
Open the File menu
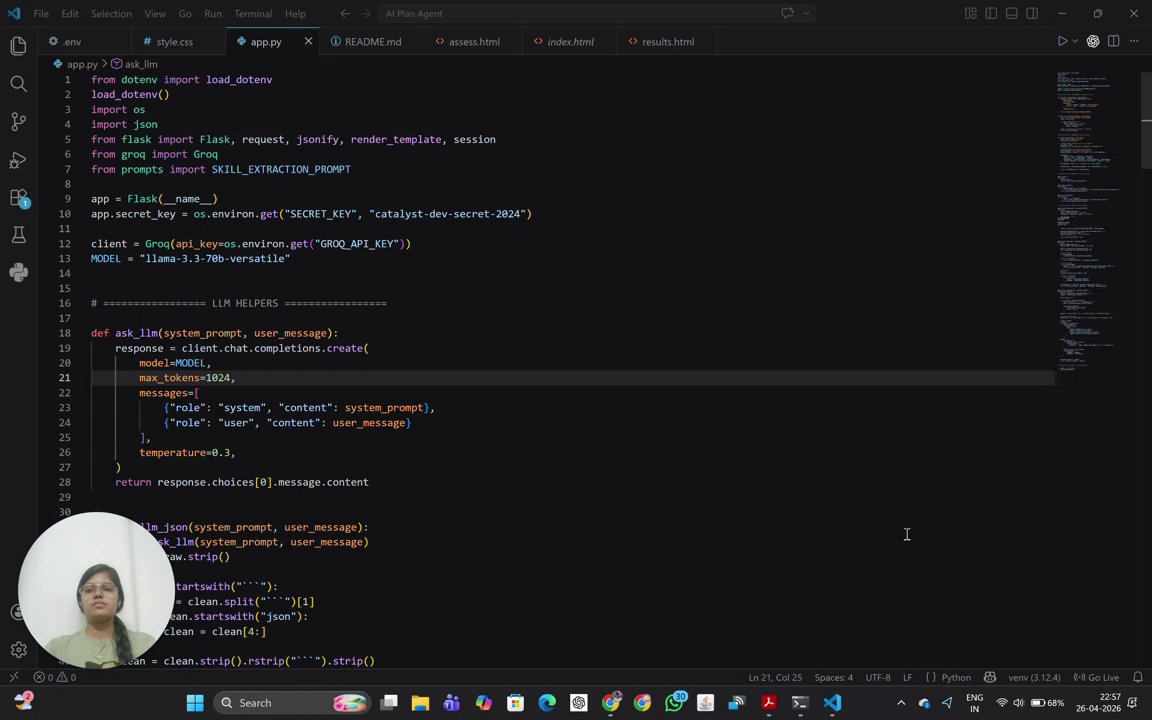click(x=41, y=13)
